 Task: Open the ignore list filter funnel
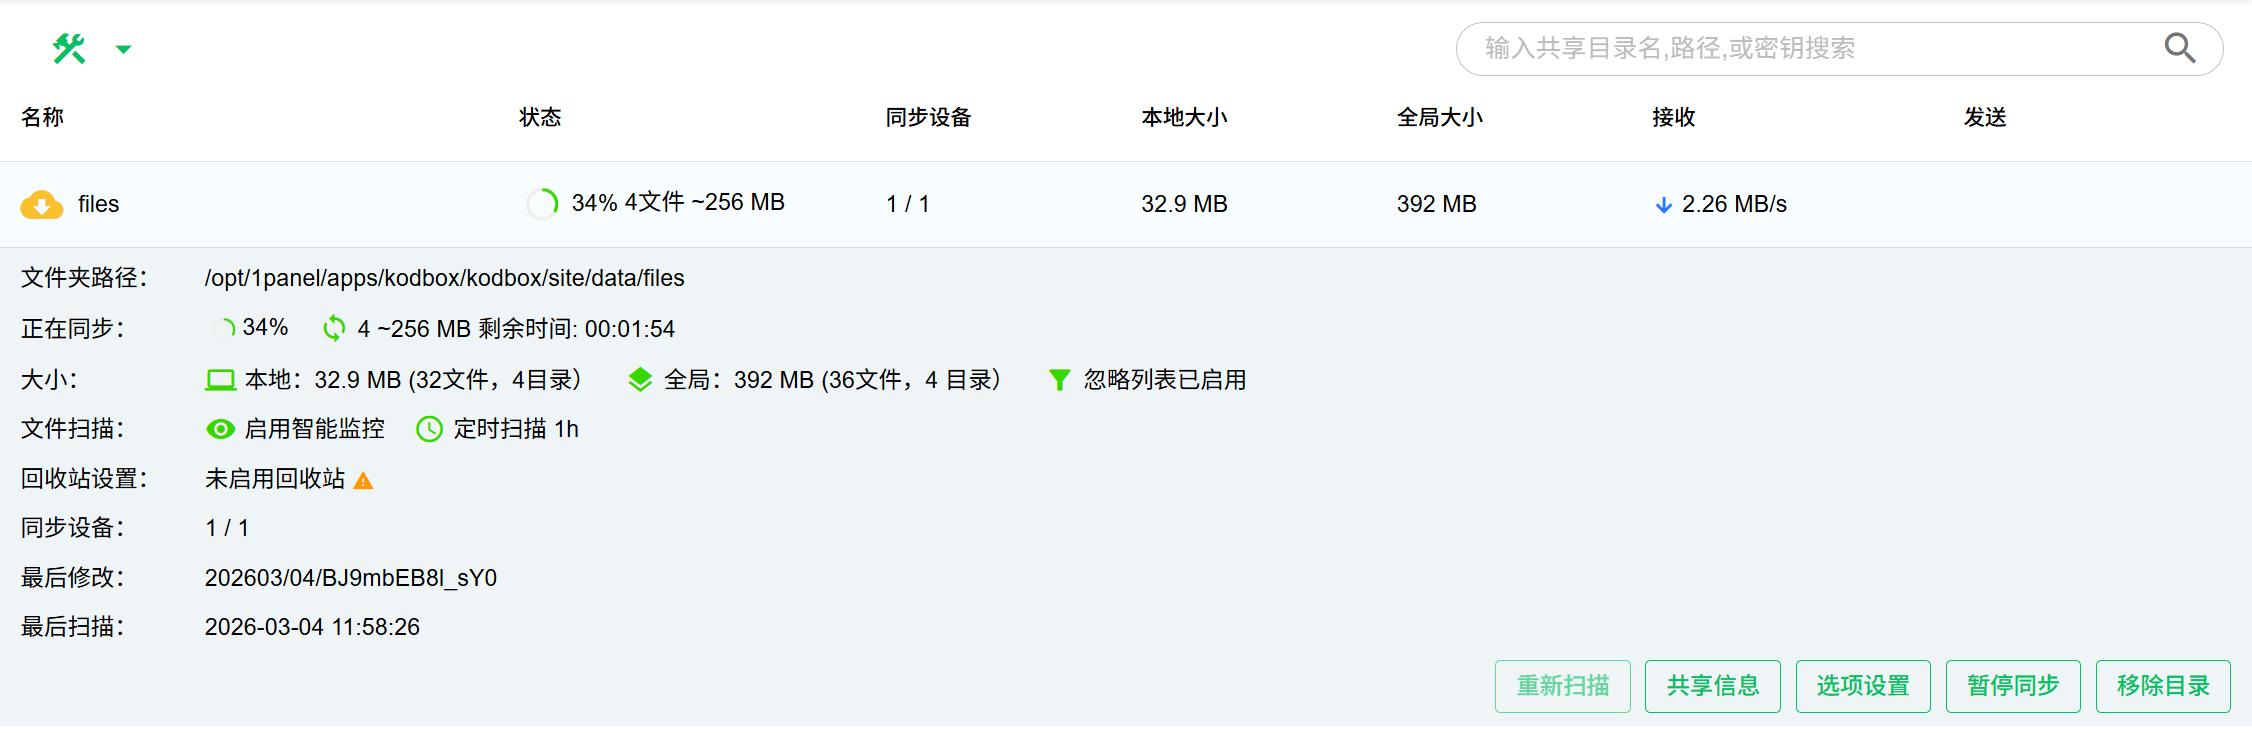click(x=1059, y=380)
